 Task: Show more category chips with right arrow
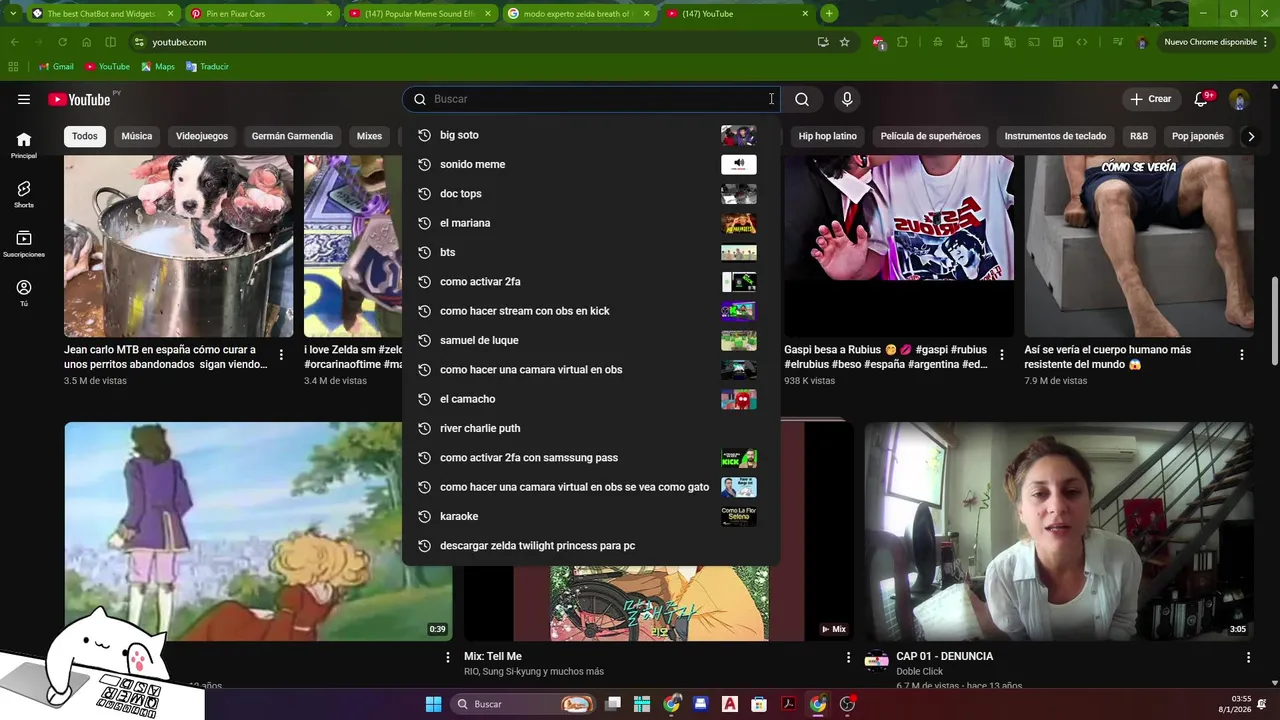[x=1250, y=136]
